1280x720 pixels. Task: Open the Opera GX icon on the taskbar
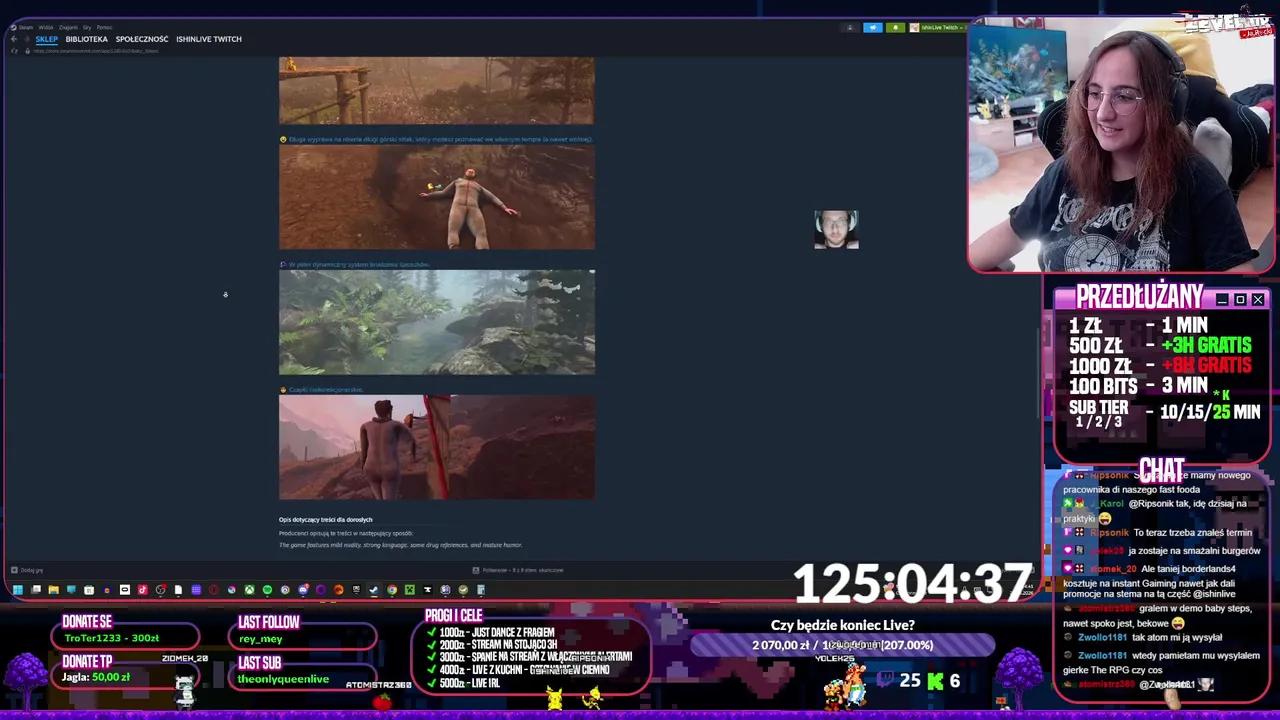(x=214, y=590)
